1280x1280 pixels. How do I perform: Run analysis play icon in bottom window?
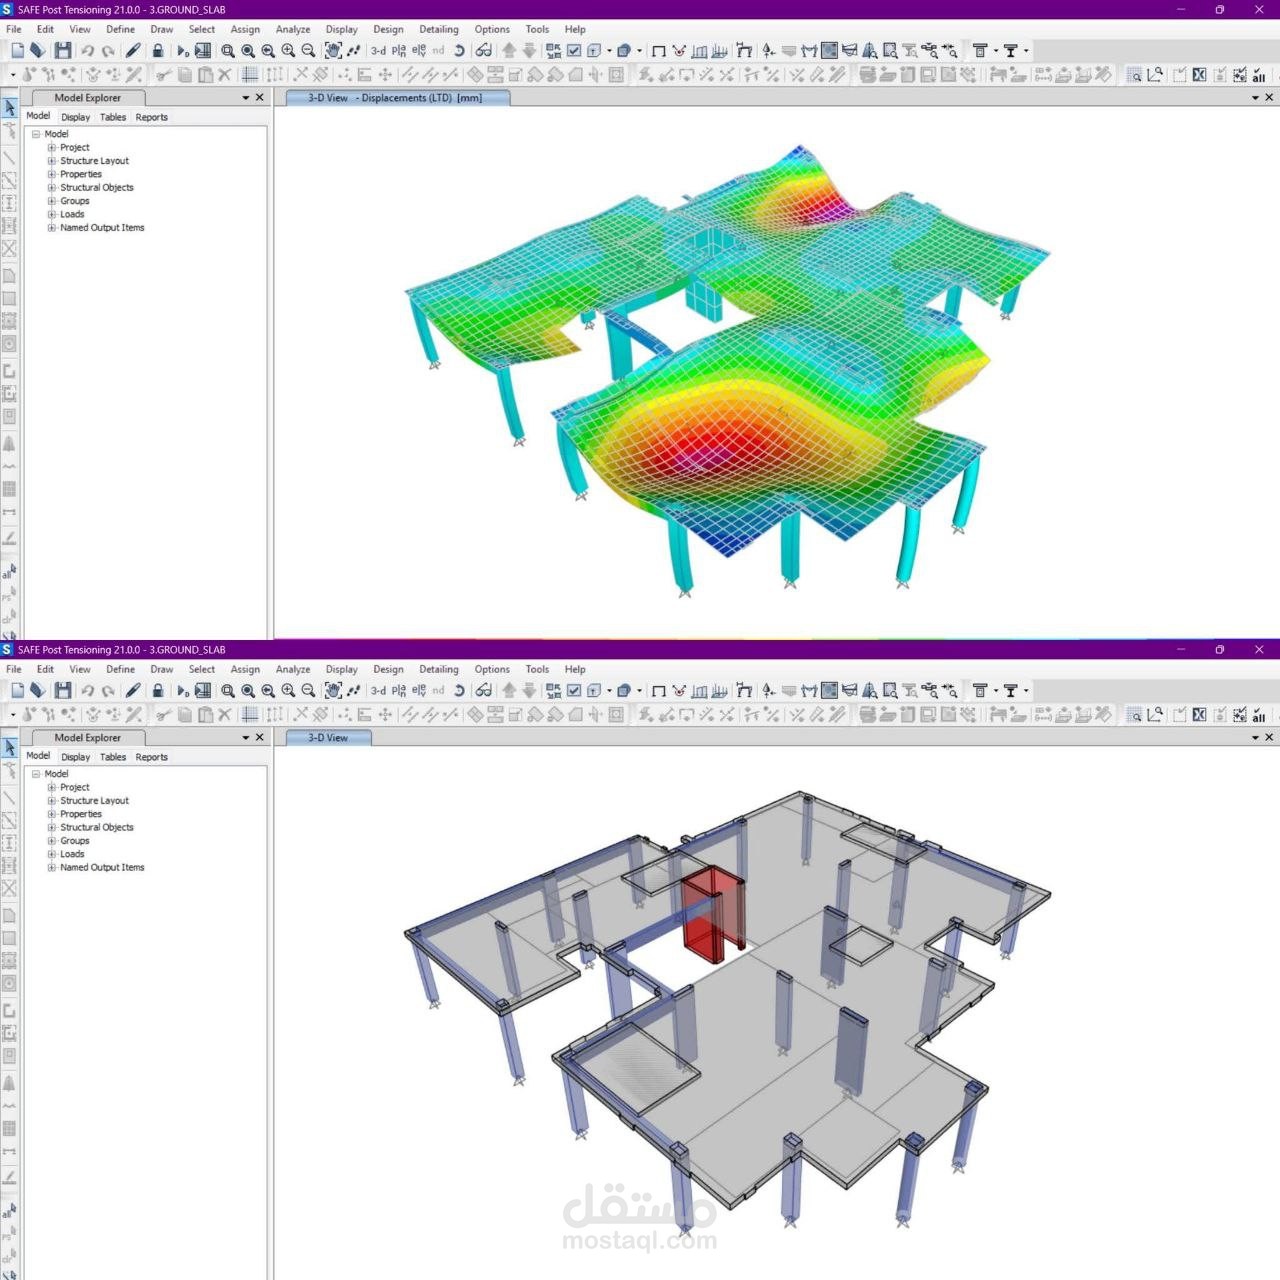pos(182,690)
